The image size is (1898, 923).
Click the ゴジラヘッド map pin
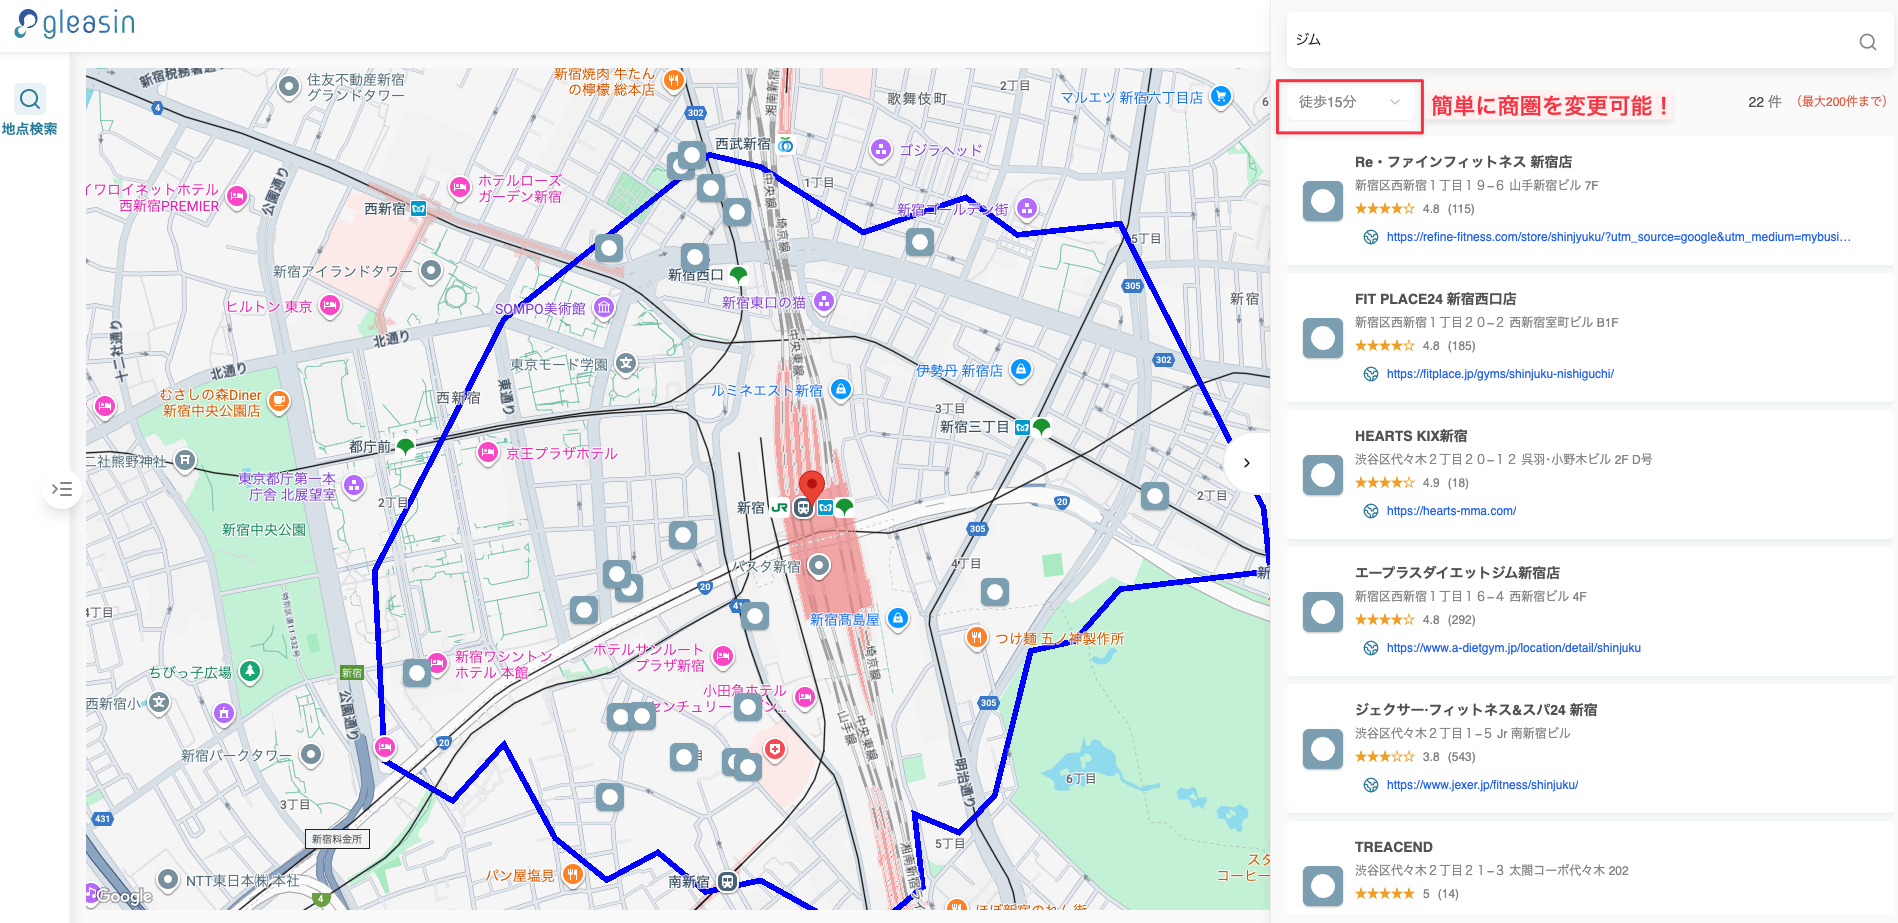tap(881, 150)
